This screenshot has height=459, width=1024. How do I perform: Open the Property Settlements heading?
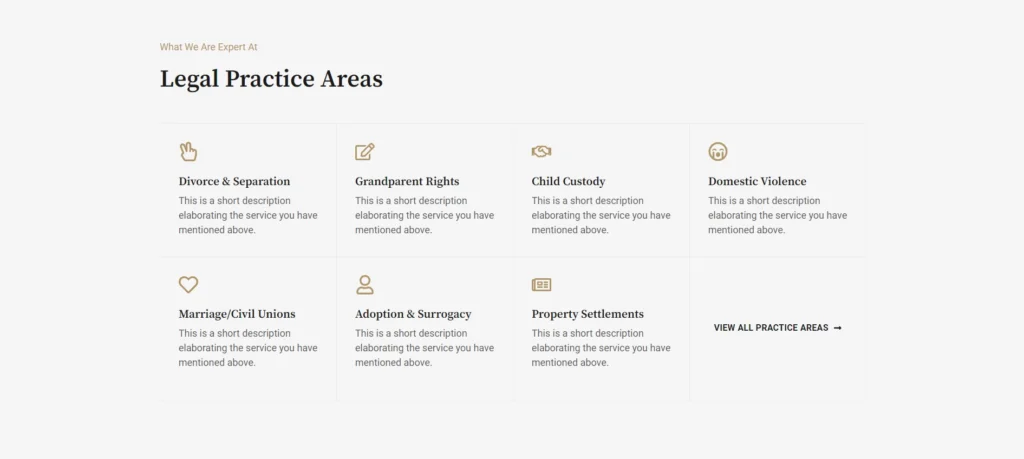(x=587, y=314)
